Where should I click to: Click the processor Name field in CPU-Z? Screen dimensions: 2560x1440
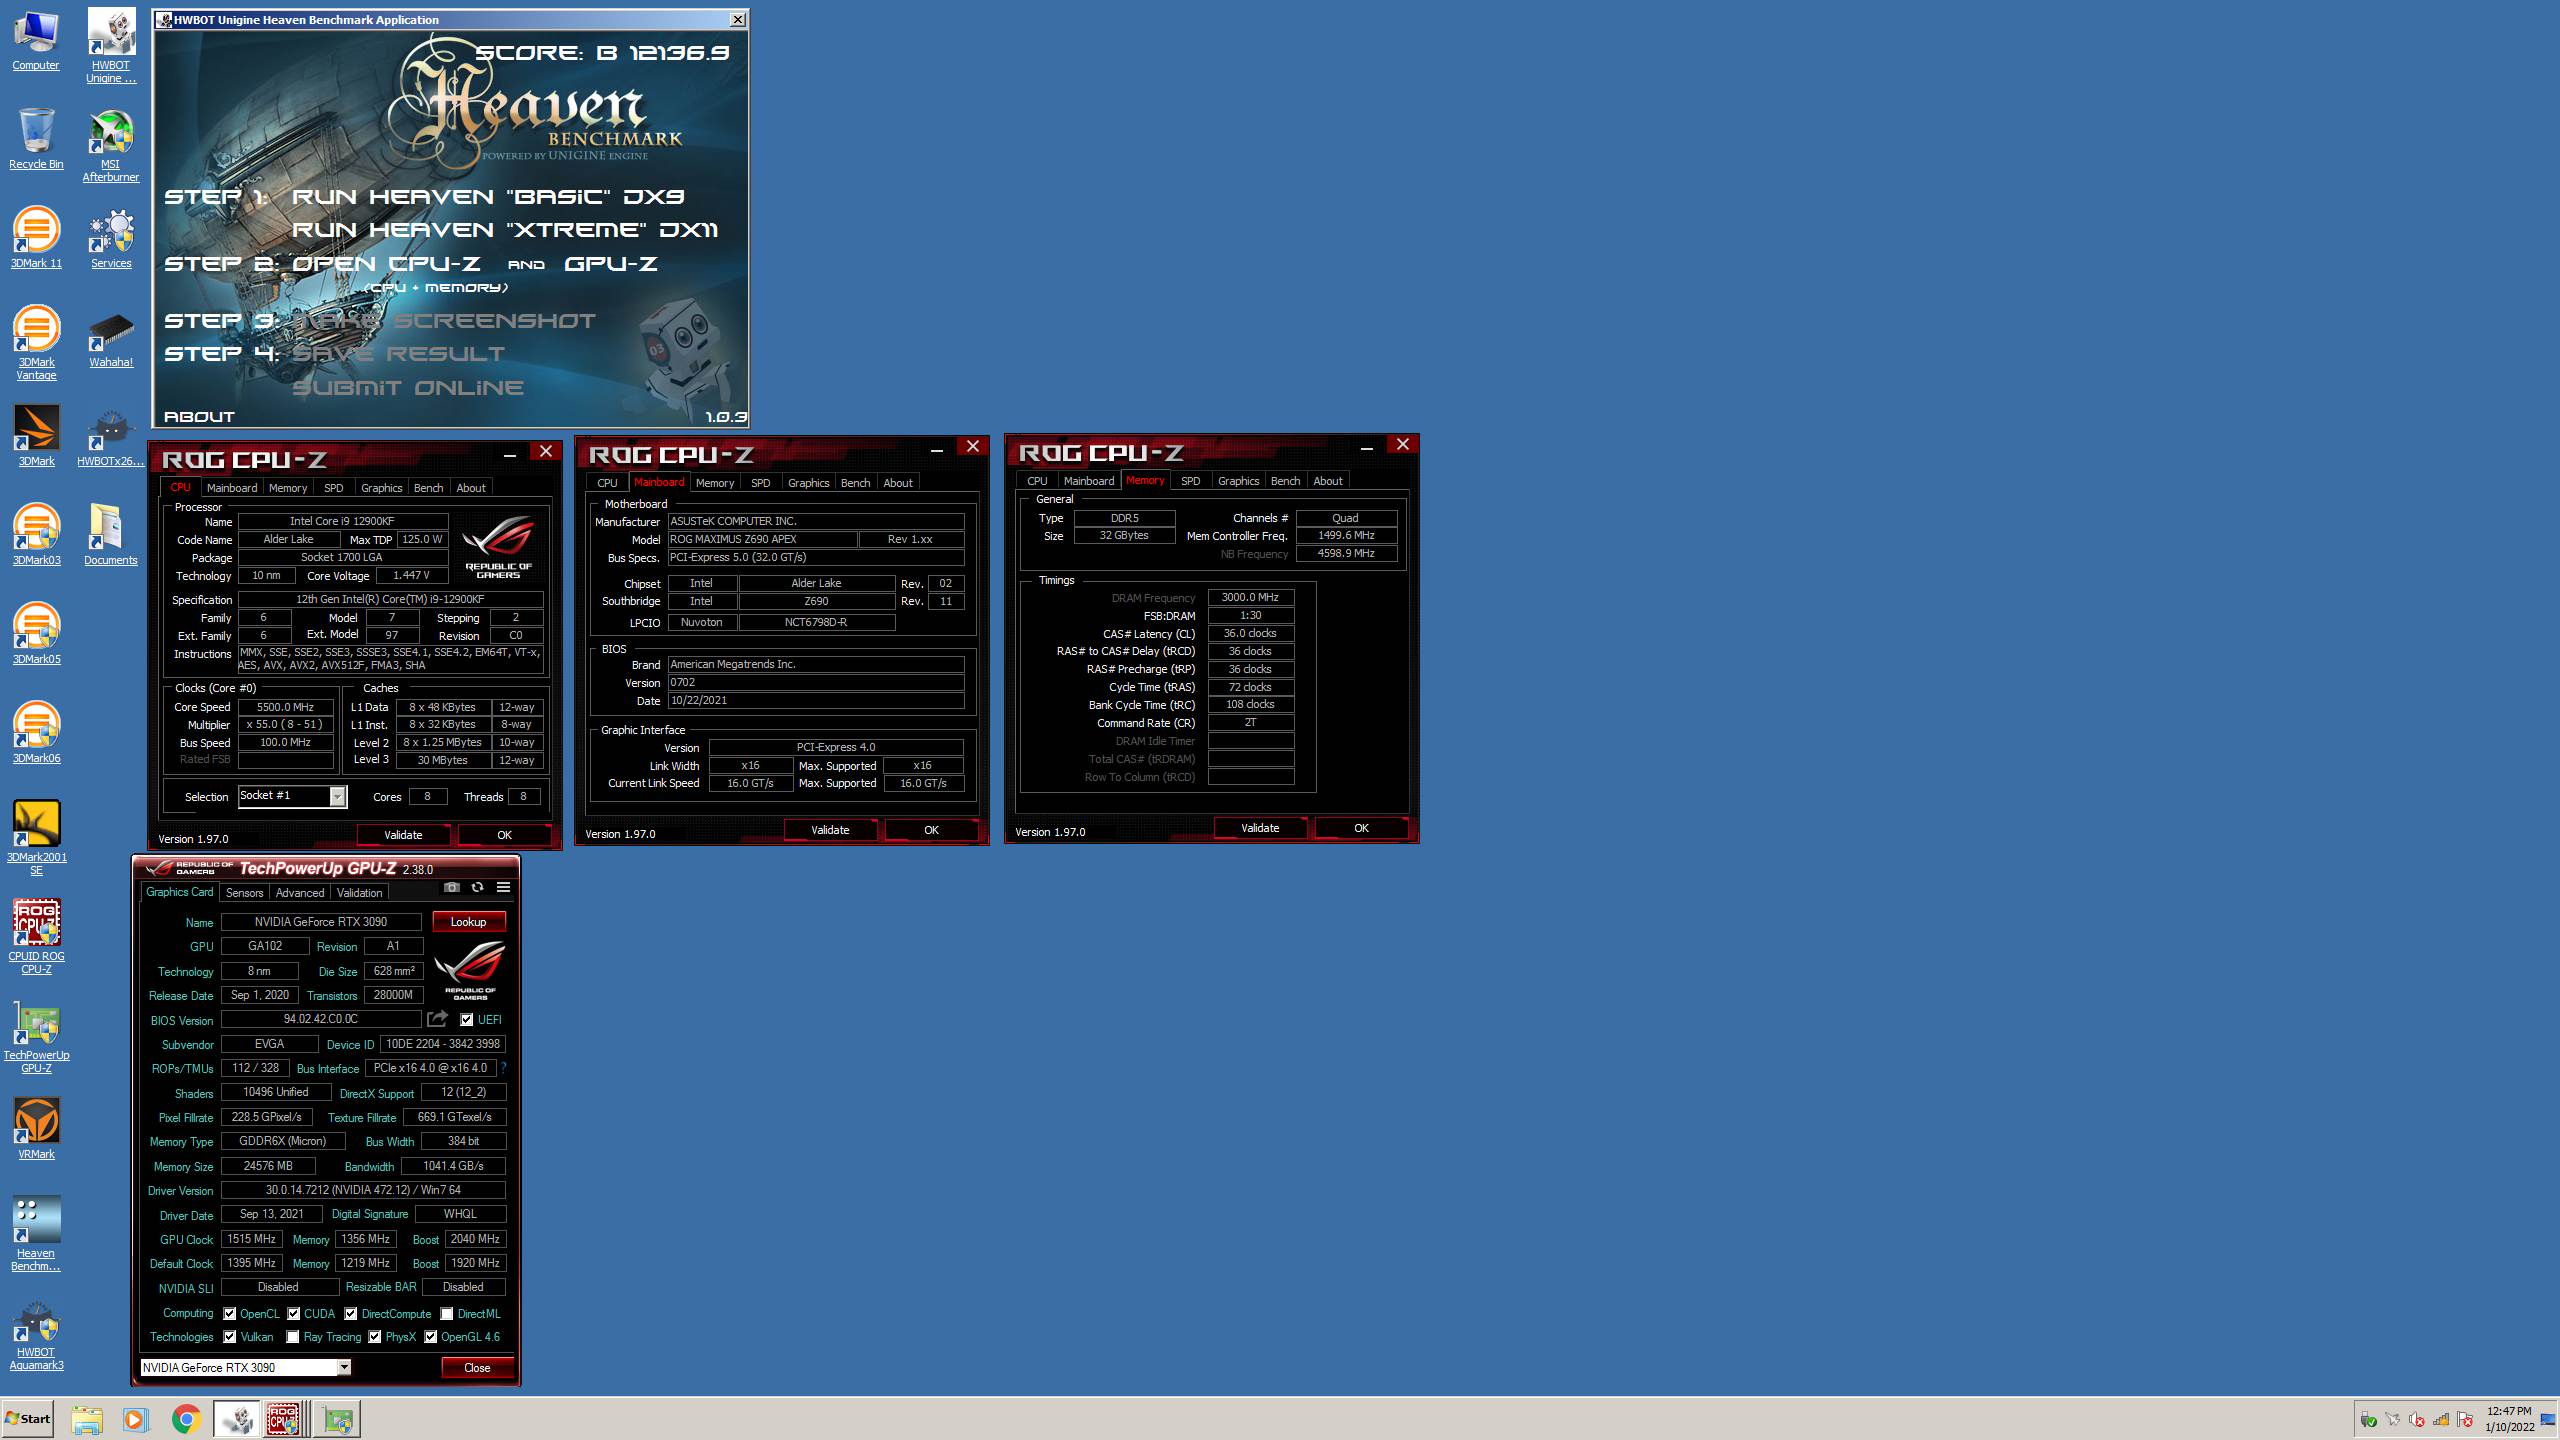click(x=342, y=521)
